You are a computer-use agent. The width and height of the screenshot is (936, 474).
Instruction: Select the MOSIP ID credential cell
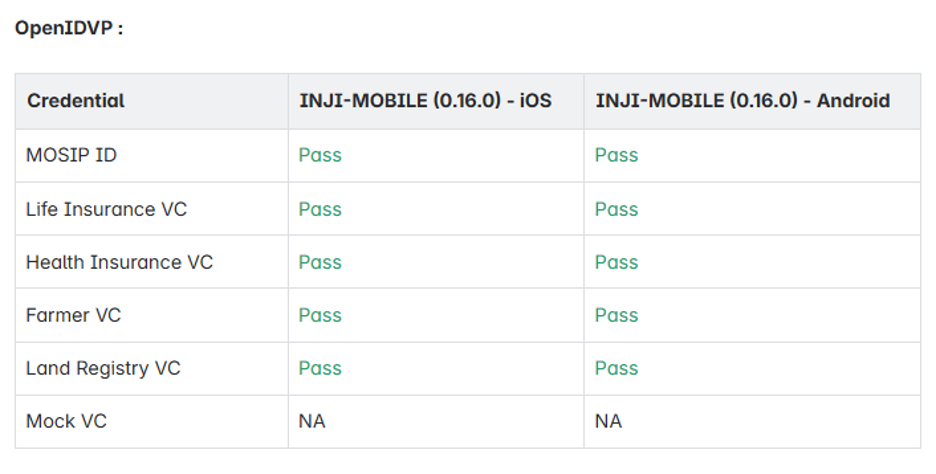pos(72,155)
